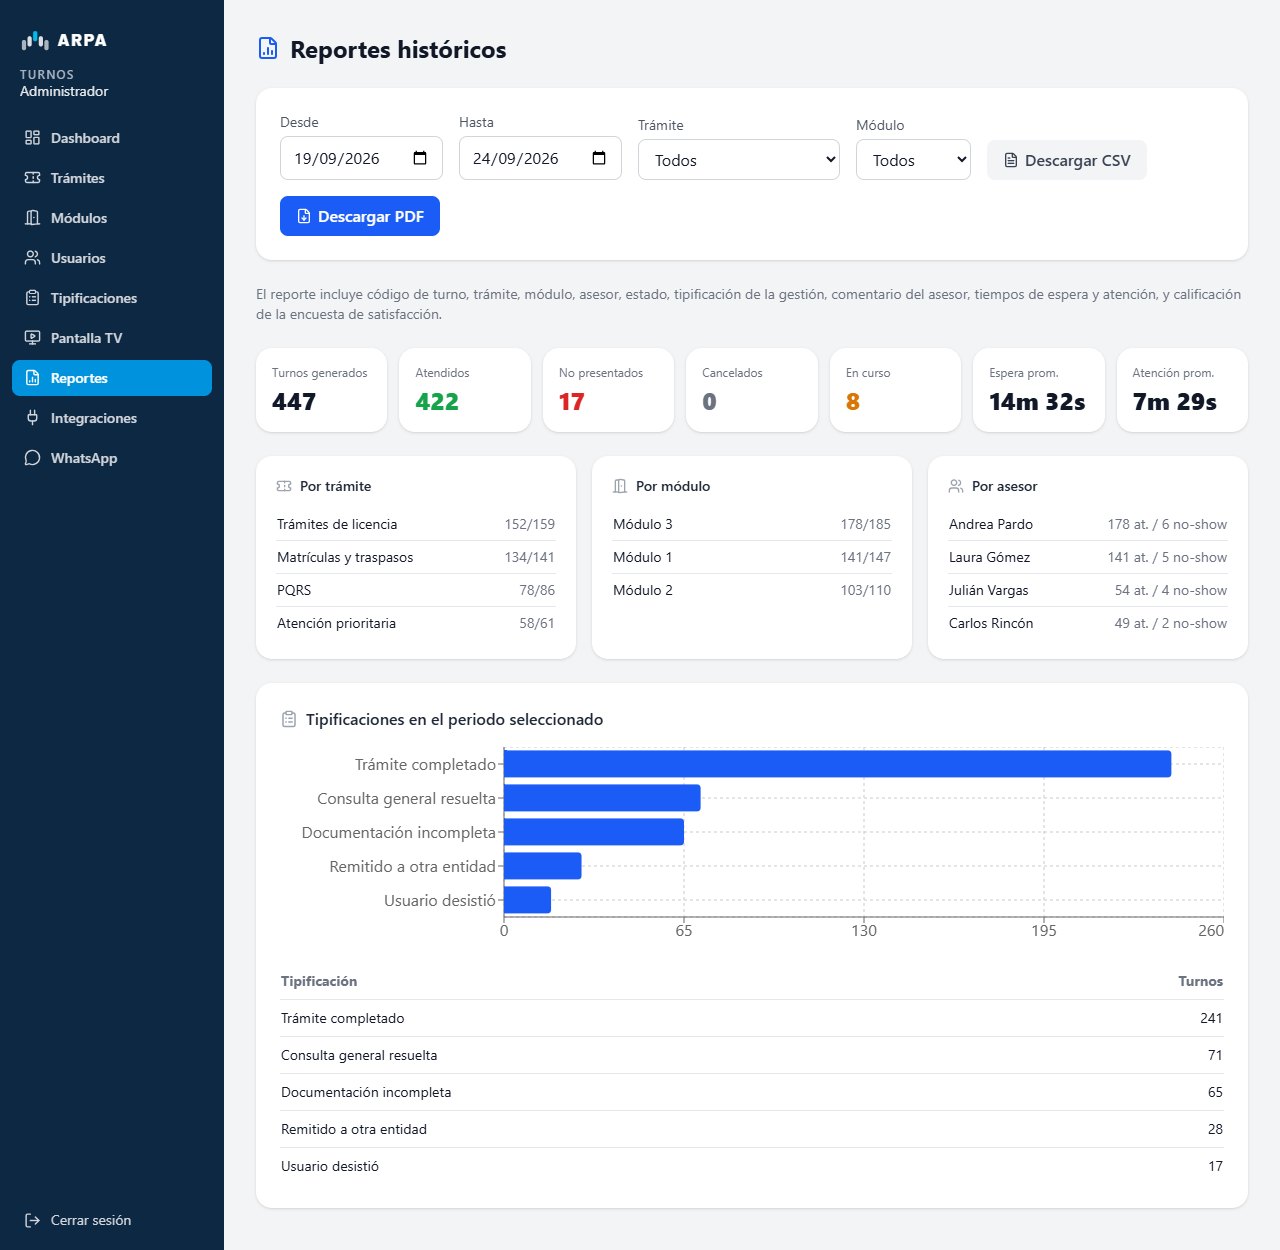The height and width of the screenshot is (1250, 1280).
Task: Select the Turnos generados 447 card
Action: coord(321,390)
